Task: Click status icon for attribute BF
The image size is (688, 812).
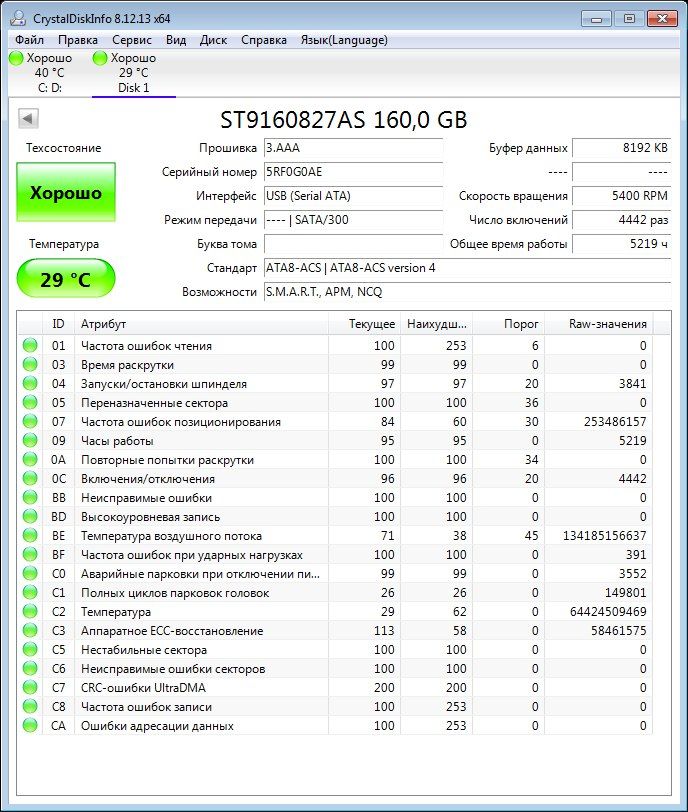Action: coord(31,554)
